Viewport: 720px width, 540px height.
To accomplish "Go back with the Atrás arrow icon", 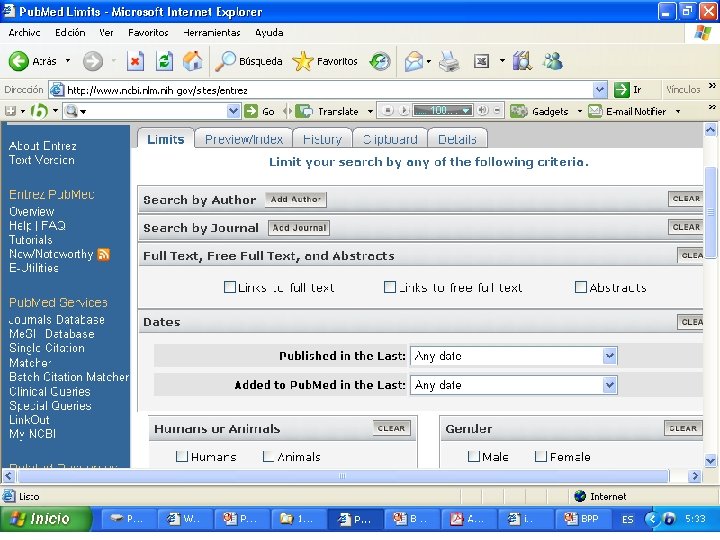I will point(19,61).
